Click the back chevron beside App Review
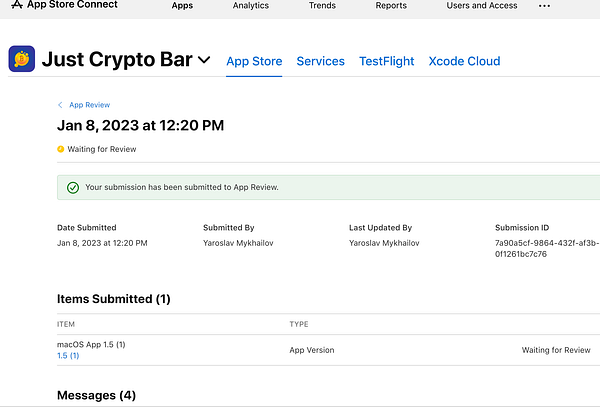600x408 pixels. (x=60, y=105)
